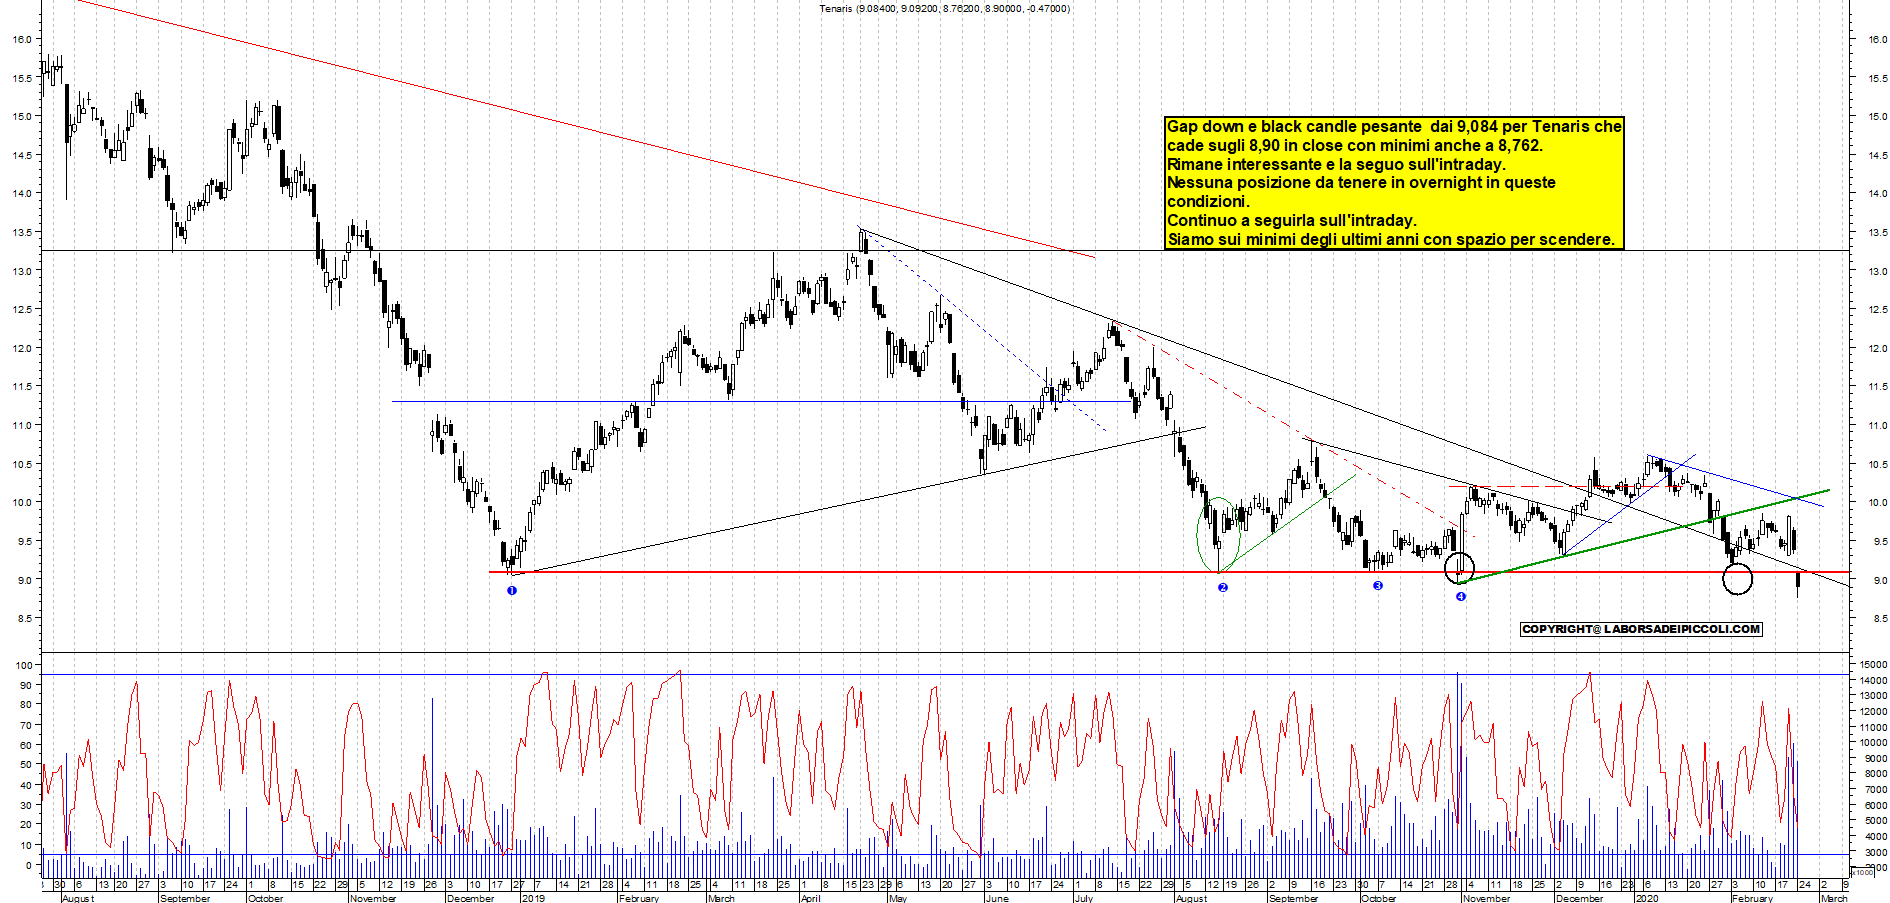
Task: Click the Tenaris price title at top
Action: pyautogui.click(x=944, y=8)
